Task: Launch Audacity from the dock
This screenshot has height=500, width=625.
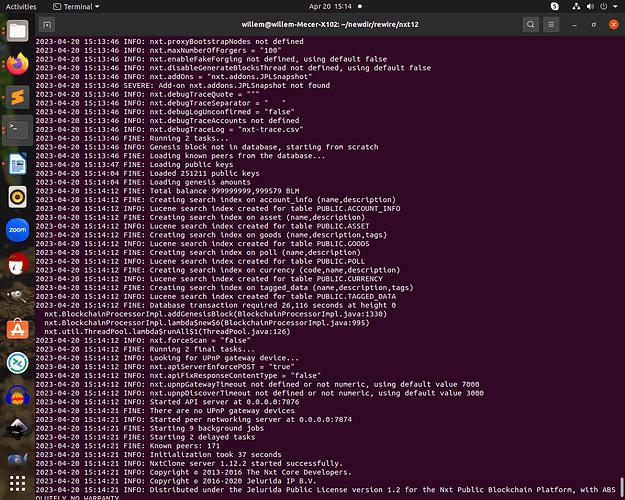Action: [18, 396]
